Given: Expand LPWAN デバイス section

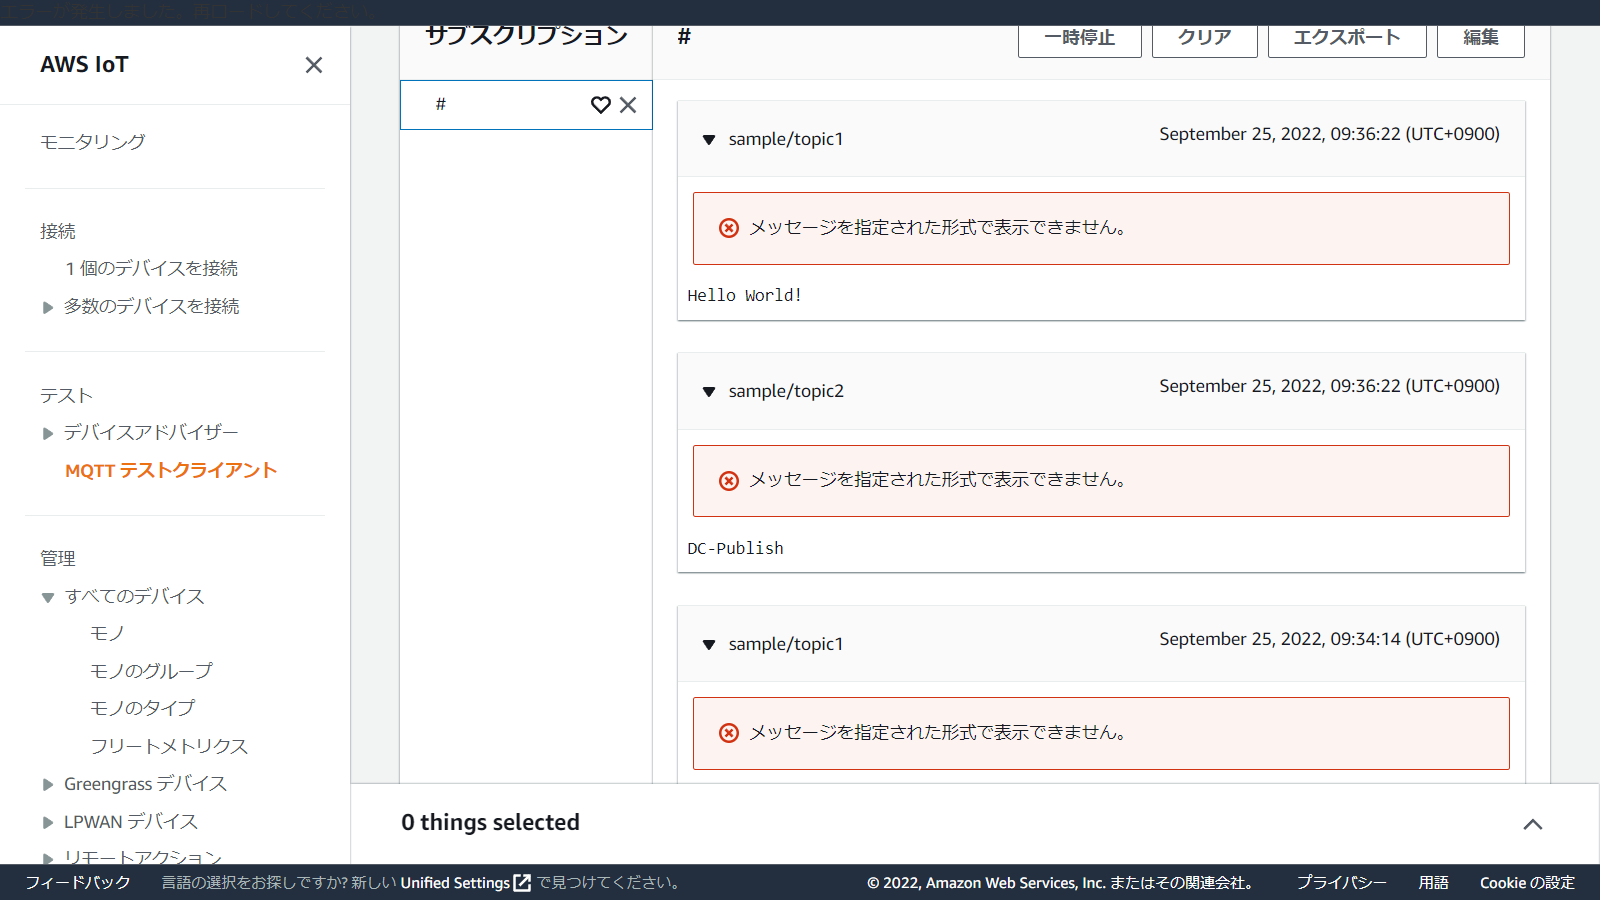Looking at the screenshot, I should 48,823.
